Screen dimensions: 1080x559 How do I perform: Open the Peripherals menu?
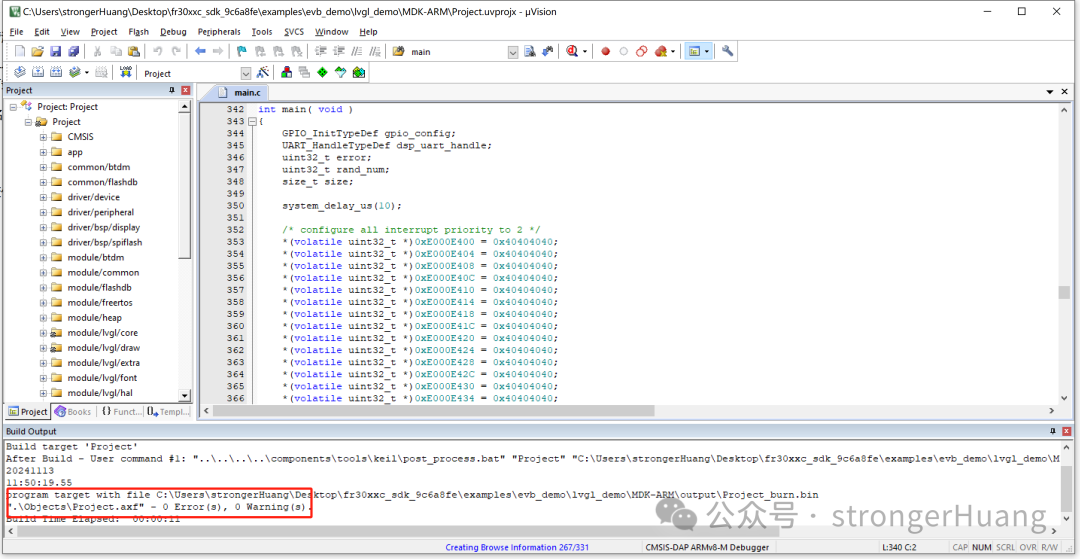pyautogui.click(x=219, y=32)
